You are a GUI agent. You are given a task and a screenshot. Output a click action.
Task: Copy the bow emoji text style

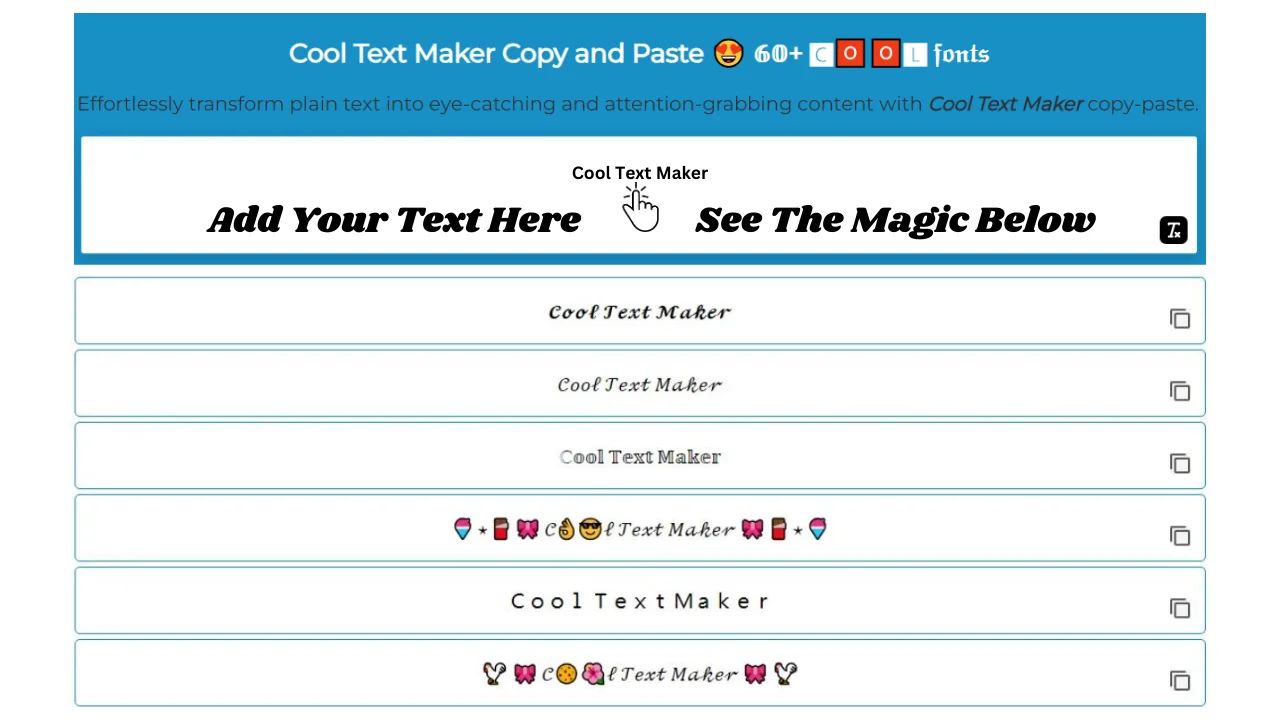click(1180, 680)
